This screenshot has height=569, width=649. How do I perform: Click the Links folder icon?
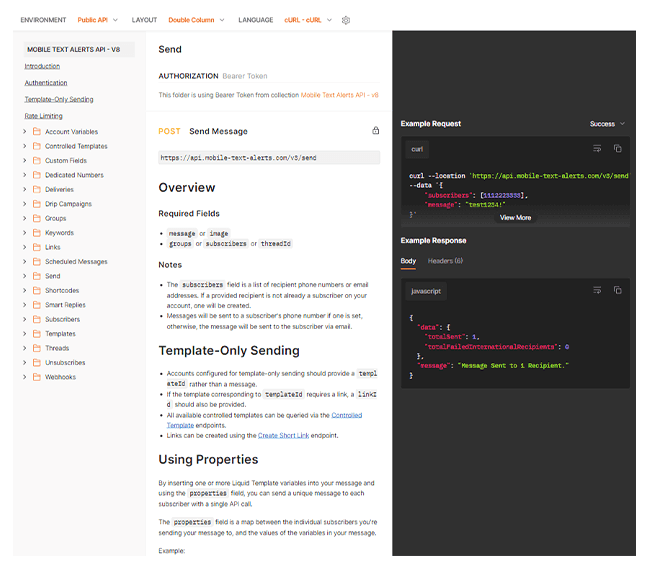pos(37,247)
